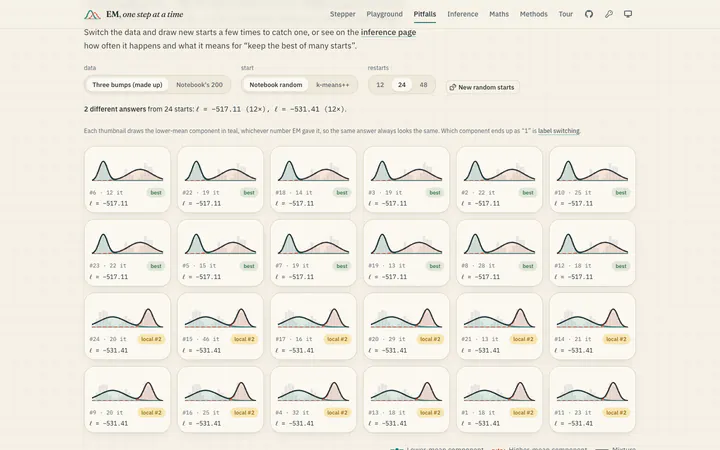
Task: Set restarts to 48
Action: 423,85
